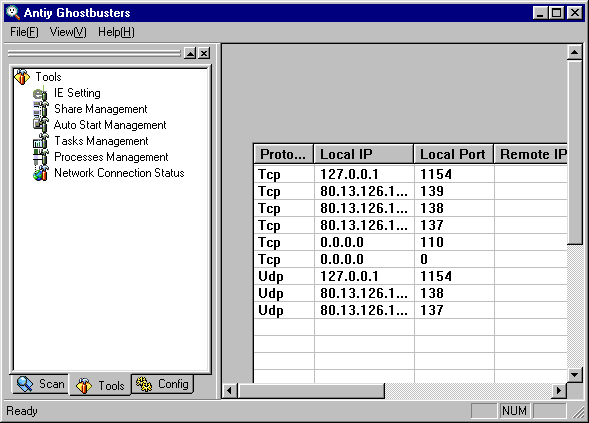
Task: Click the Udp local port 138 cell
Action: pyautogui.click(x=454, y=293)
